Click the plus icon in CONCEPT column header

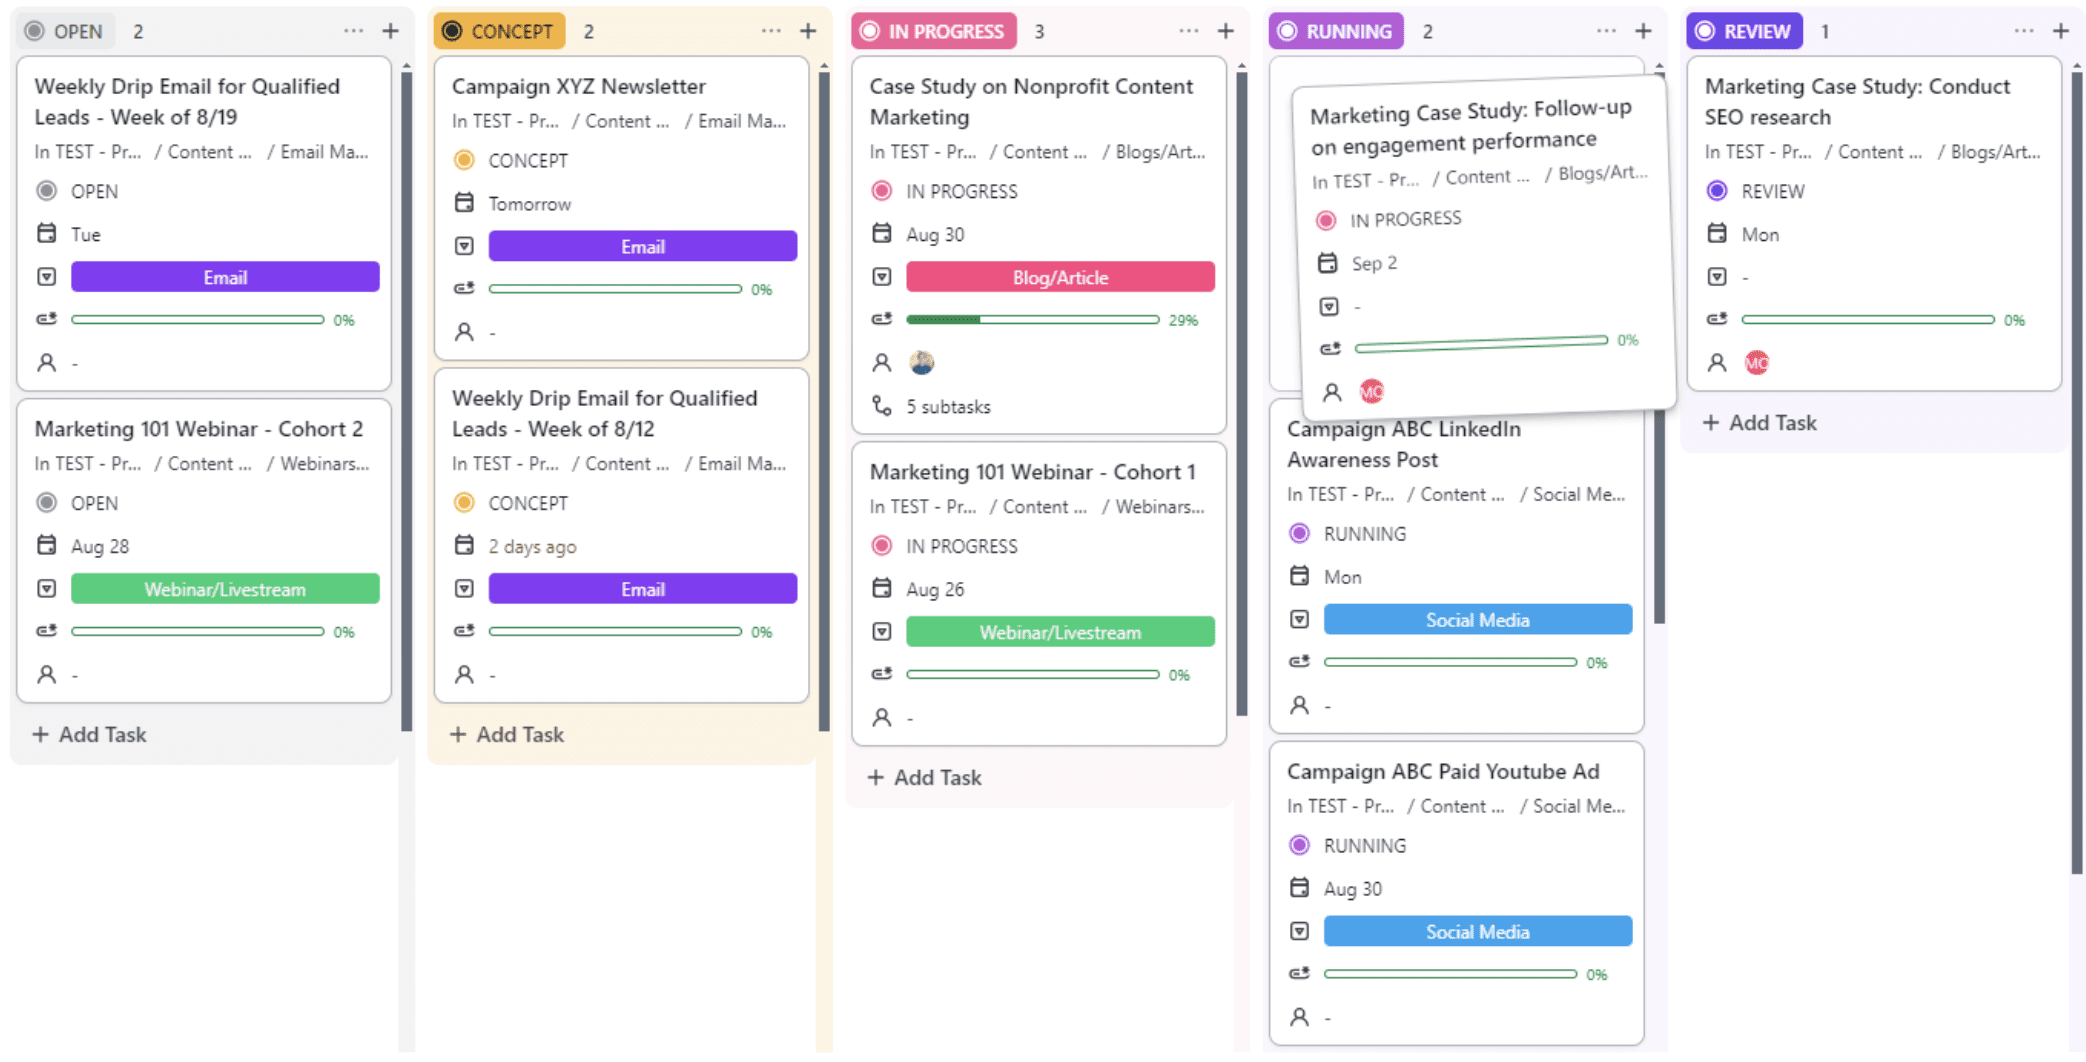click(808, 31)
